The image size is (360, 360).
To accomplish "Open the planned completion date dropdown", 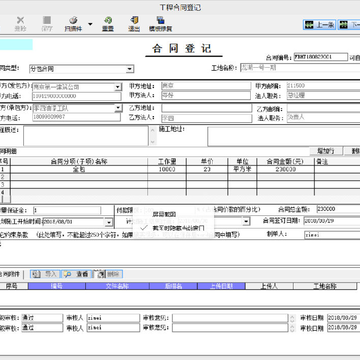I will 246,221.
